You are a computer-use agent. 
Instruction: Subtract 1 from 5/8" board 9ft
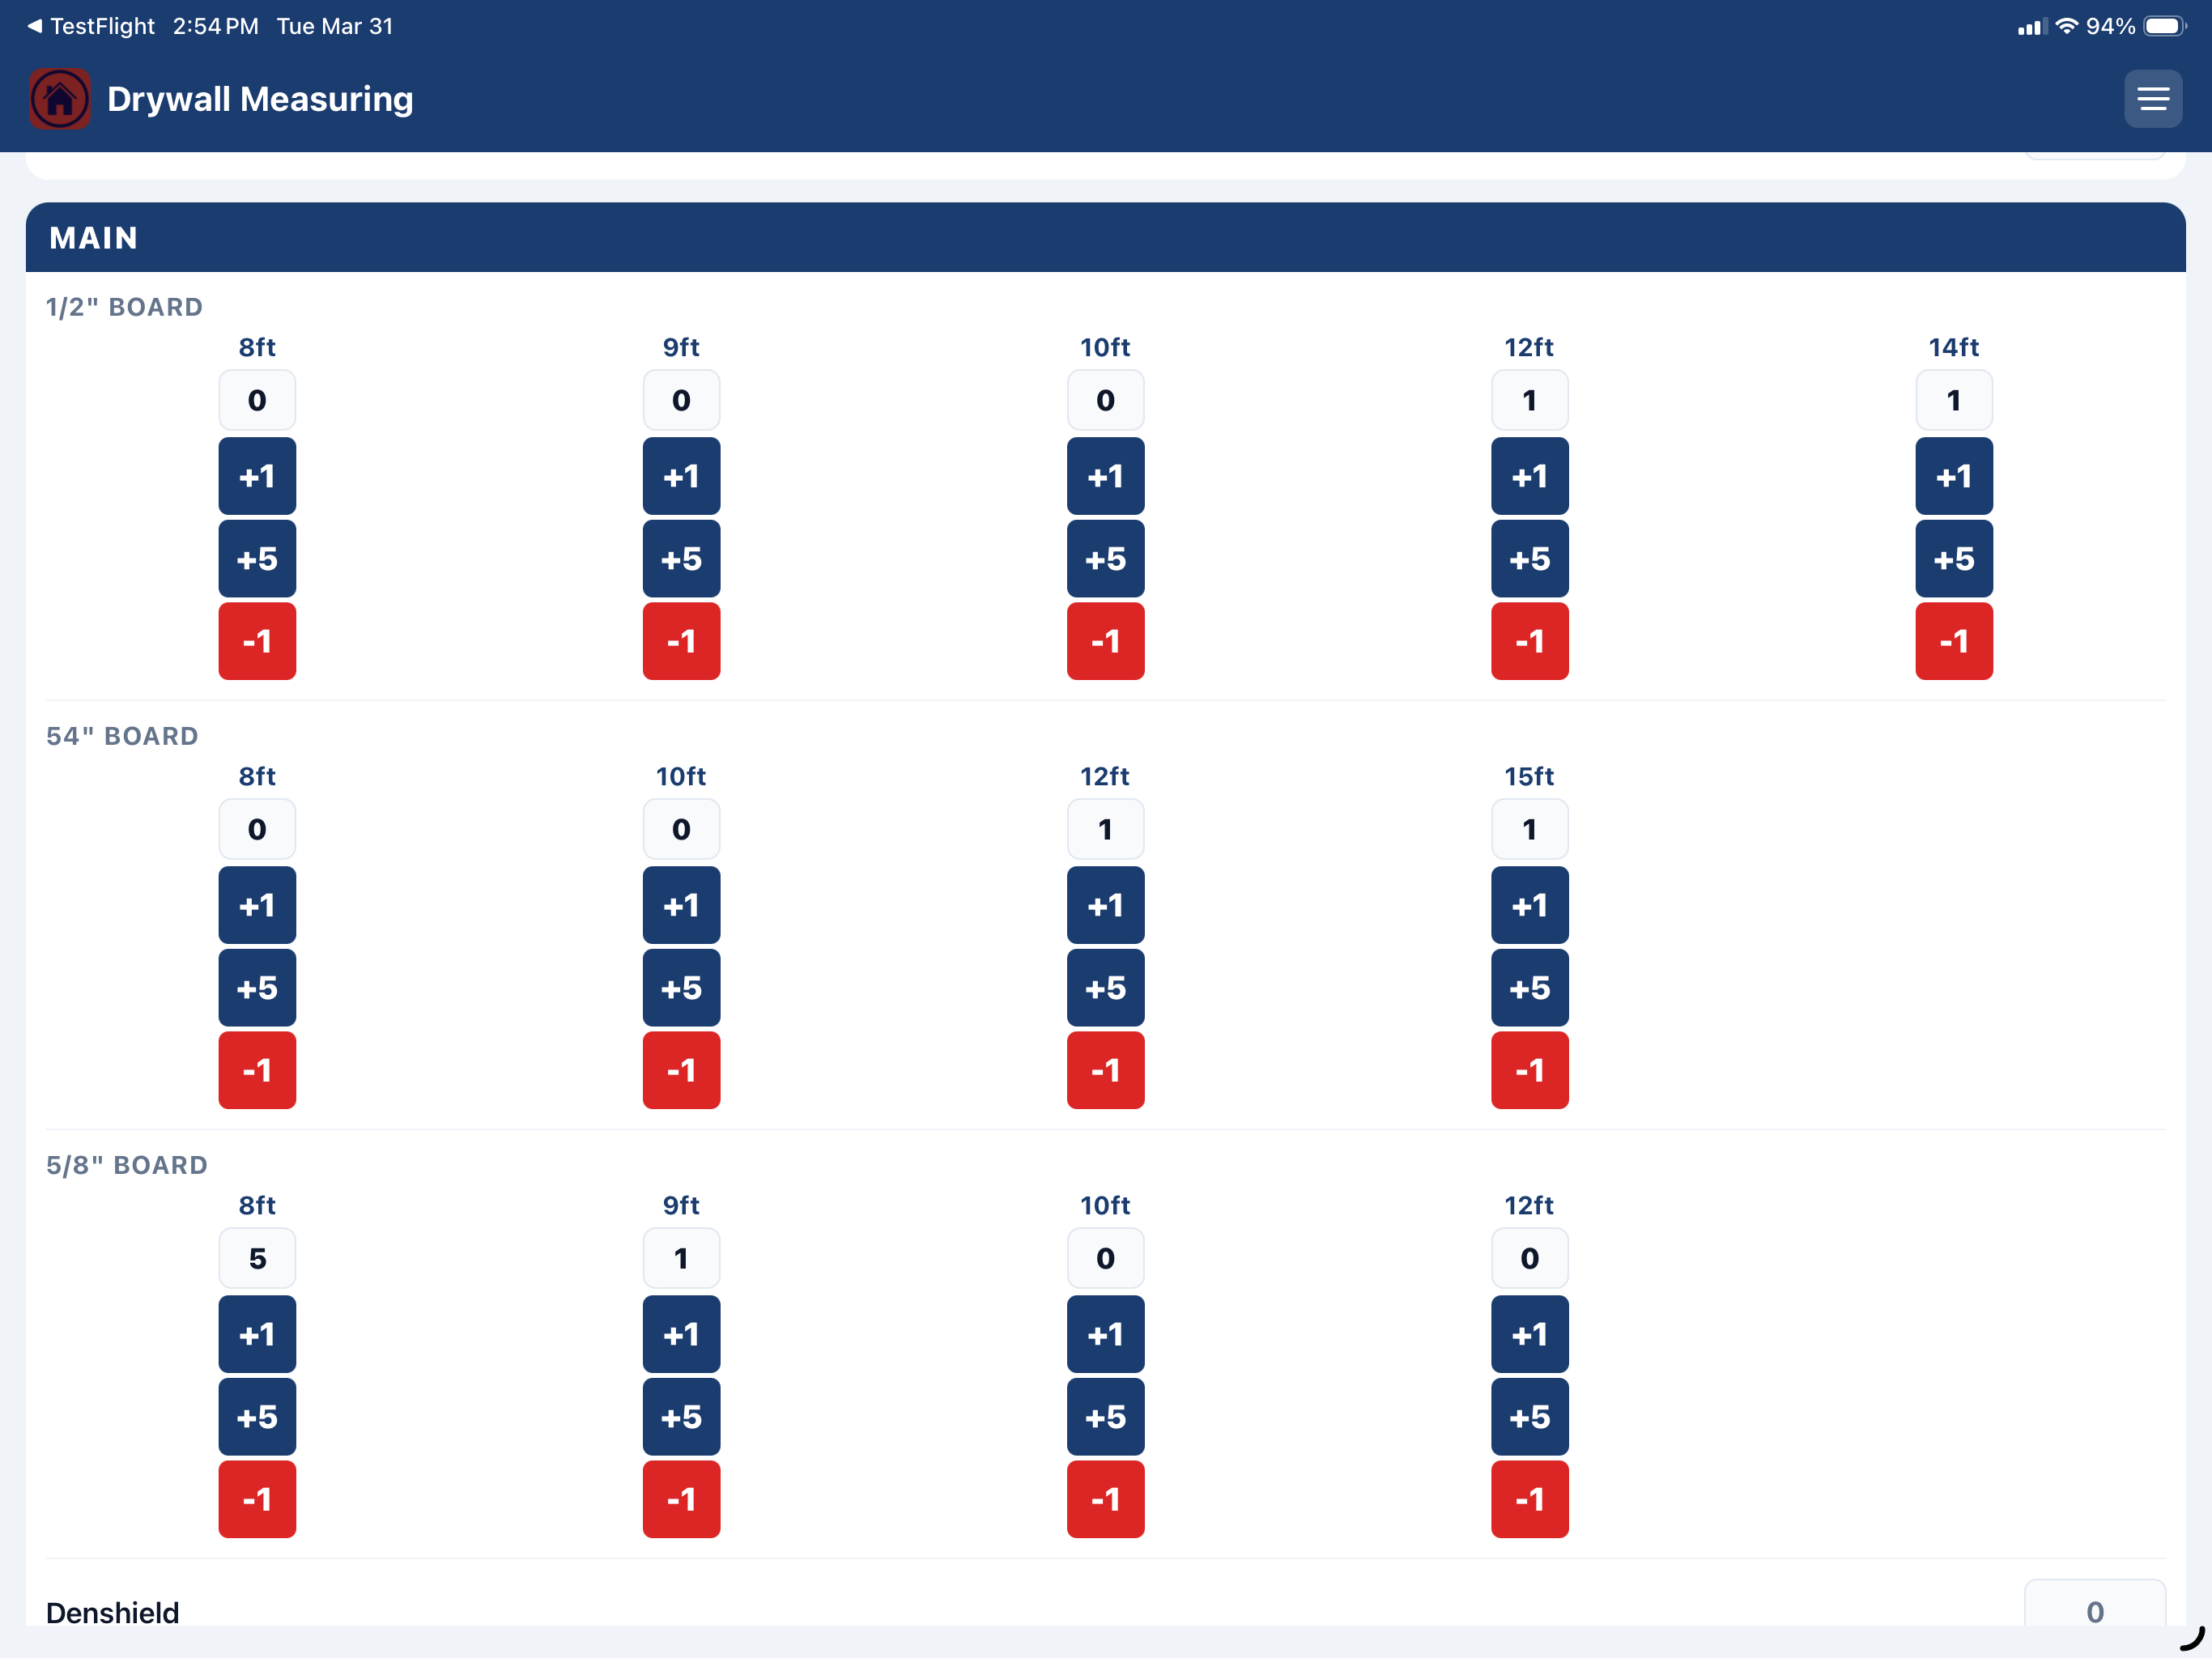(x=681, y=1499)
